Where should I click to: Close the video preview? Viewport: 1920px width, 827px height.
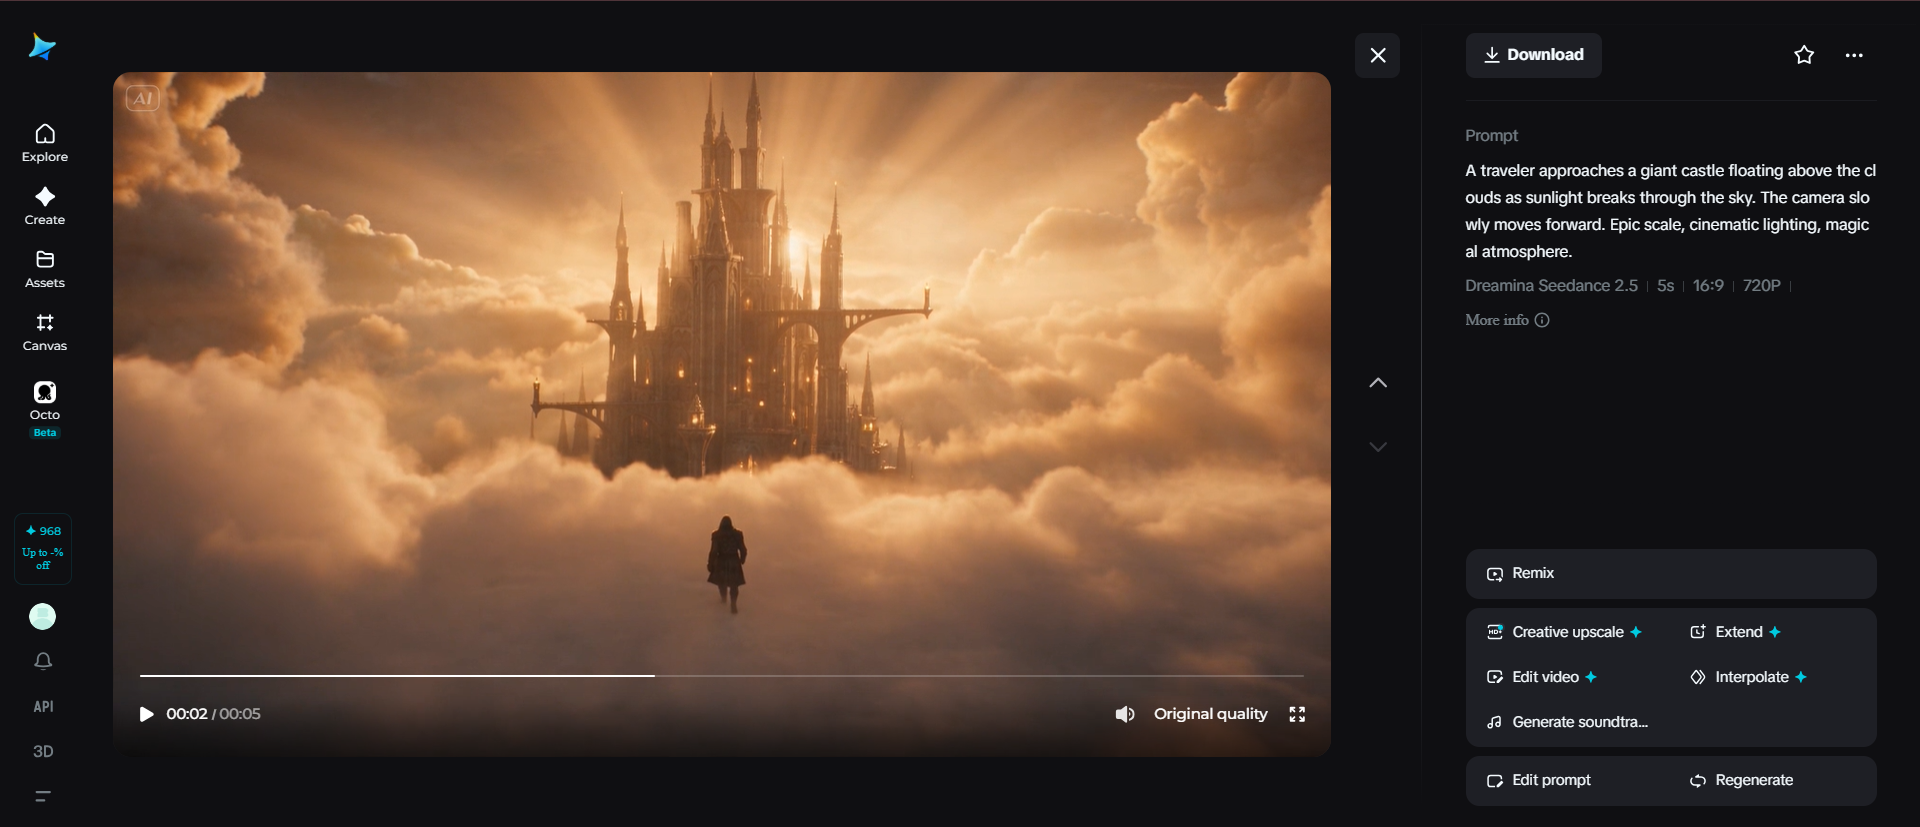click(1378, 55)
